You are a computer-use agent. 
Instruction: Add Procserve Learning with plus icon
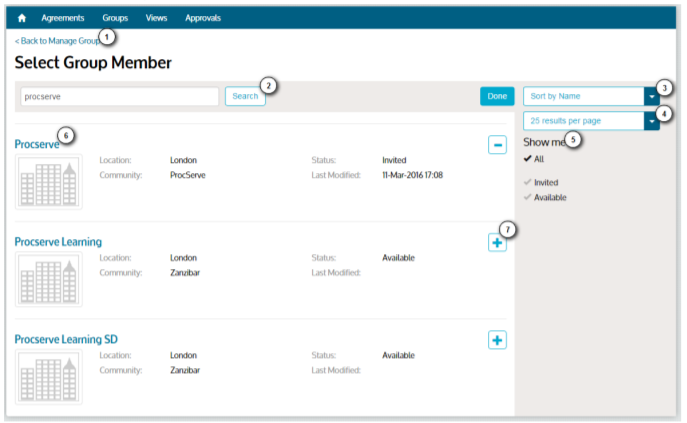497,242
